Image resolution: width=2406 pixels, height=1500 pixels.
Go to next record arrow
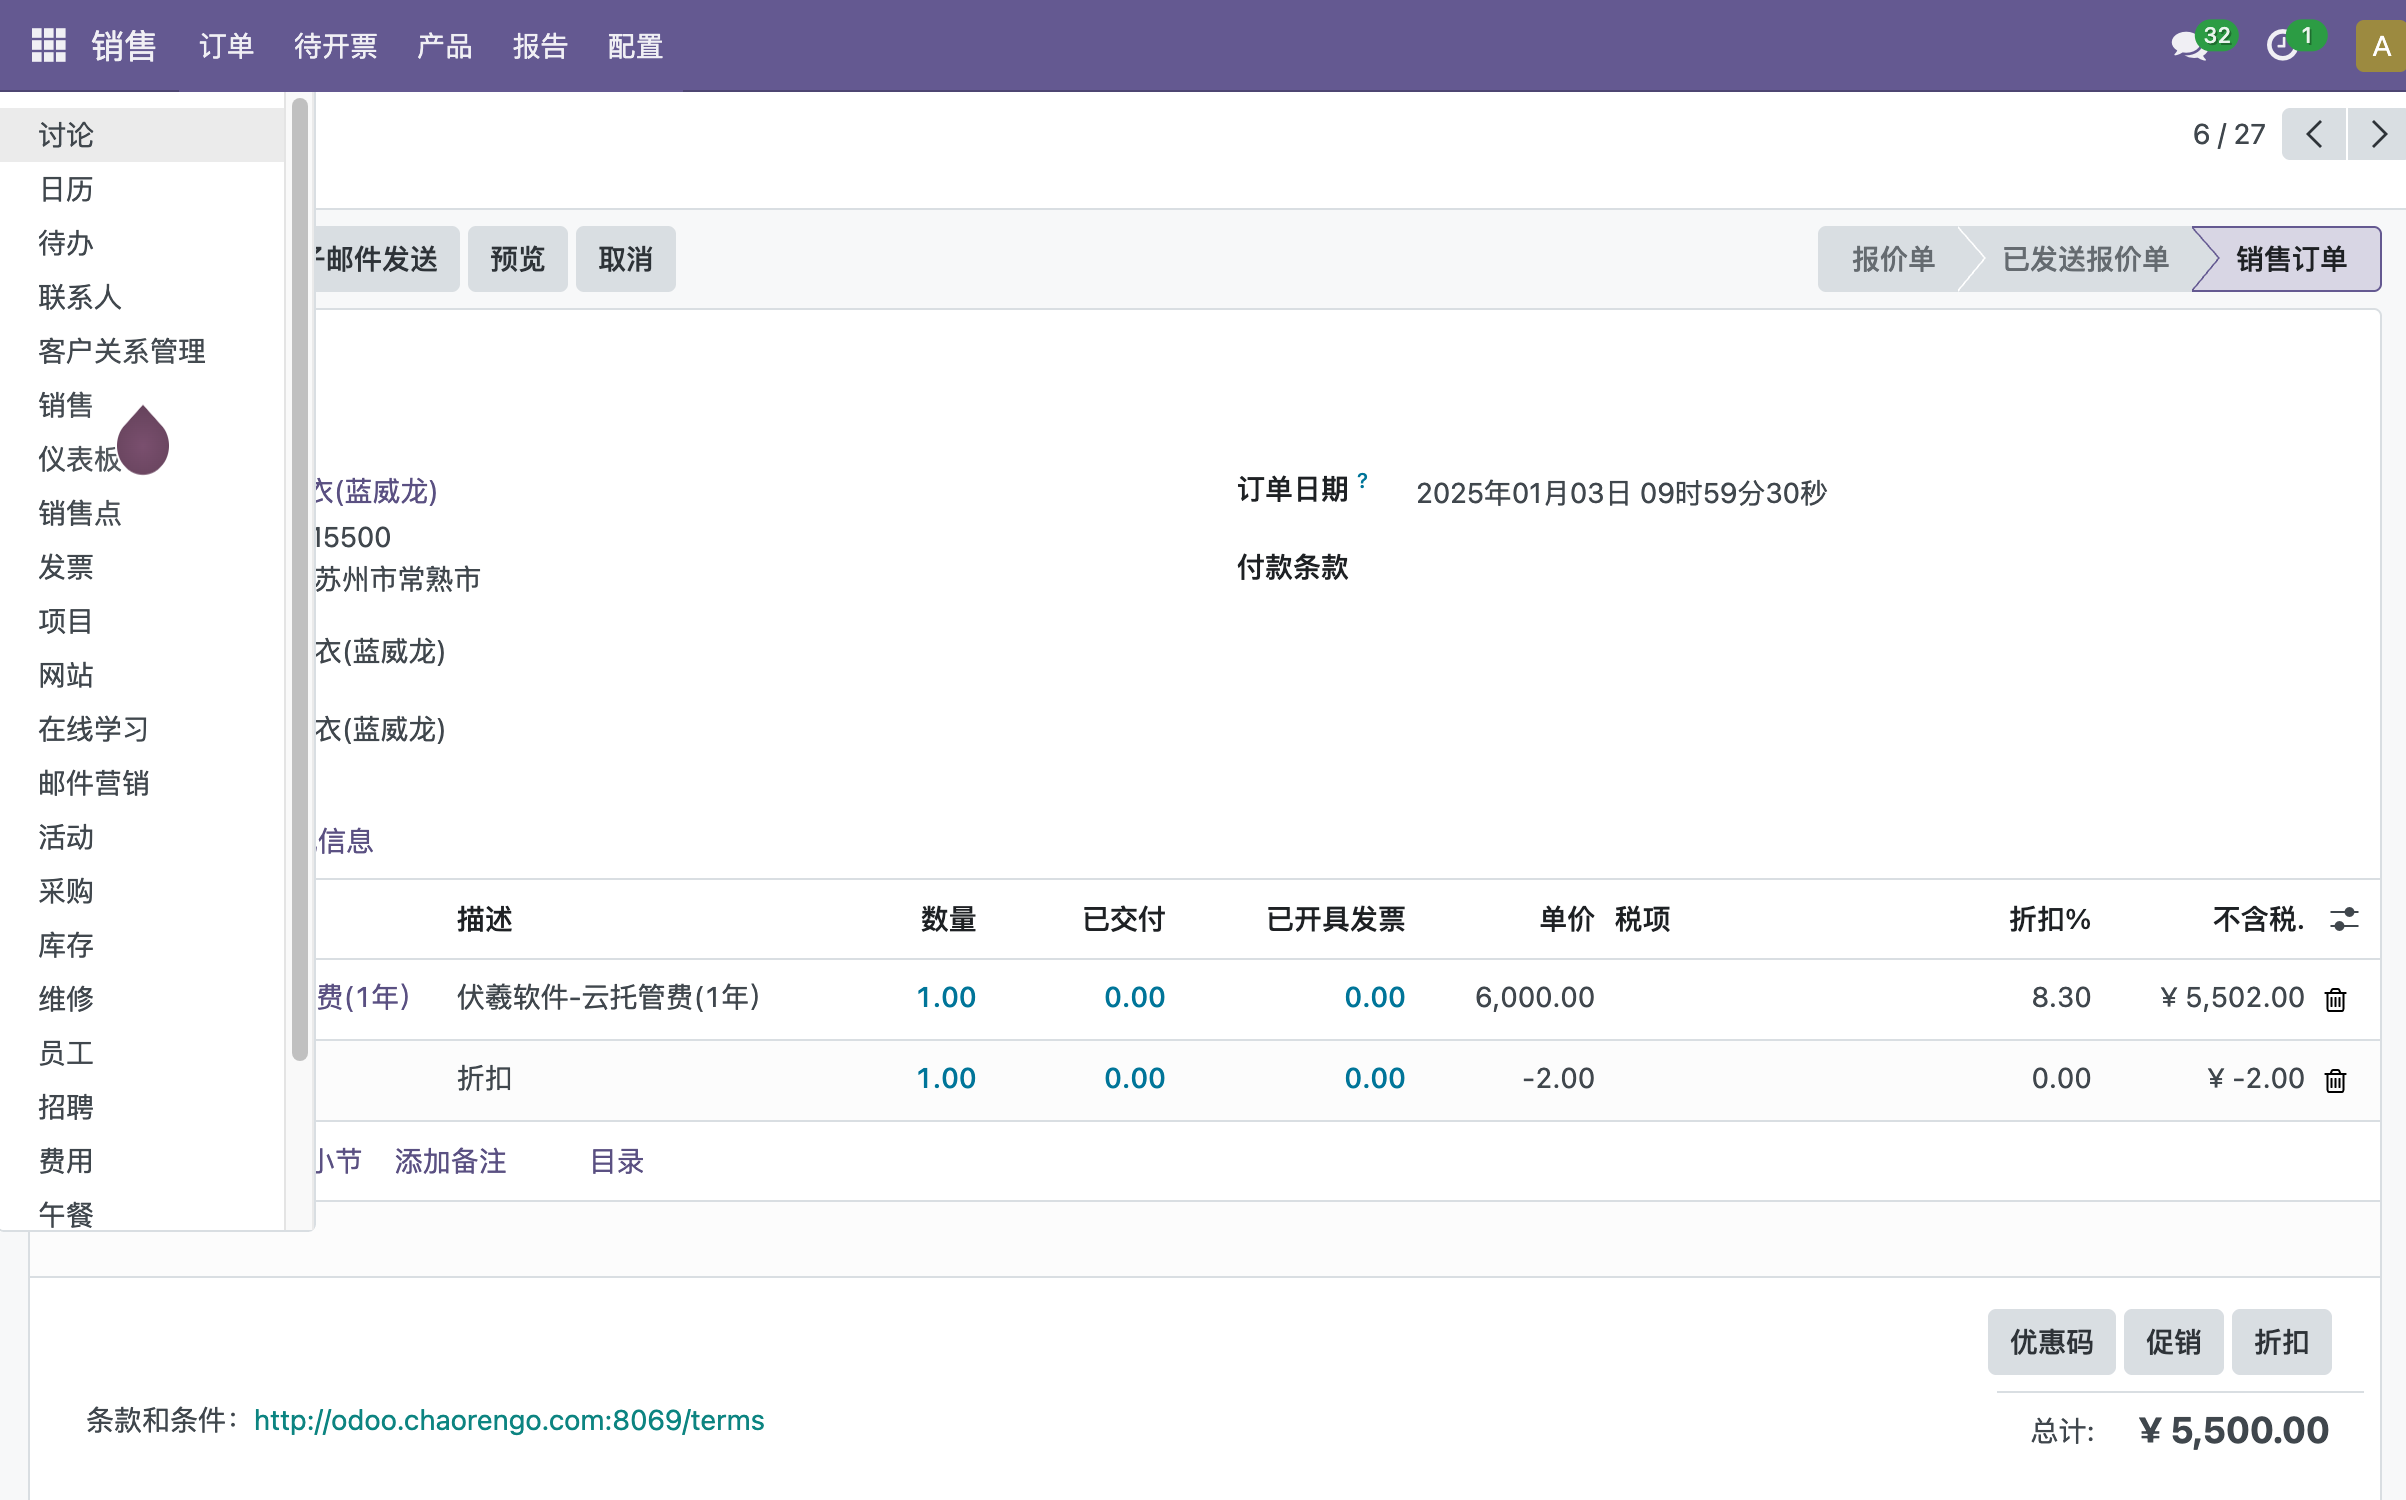[x=2378, y=135]
